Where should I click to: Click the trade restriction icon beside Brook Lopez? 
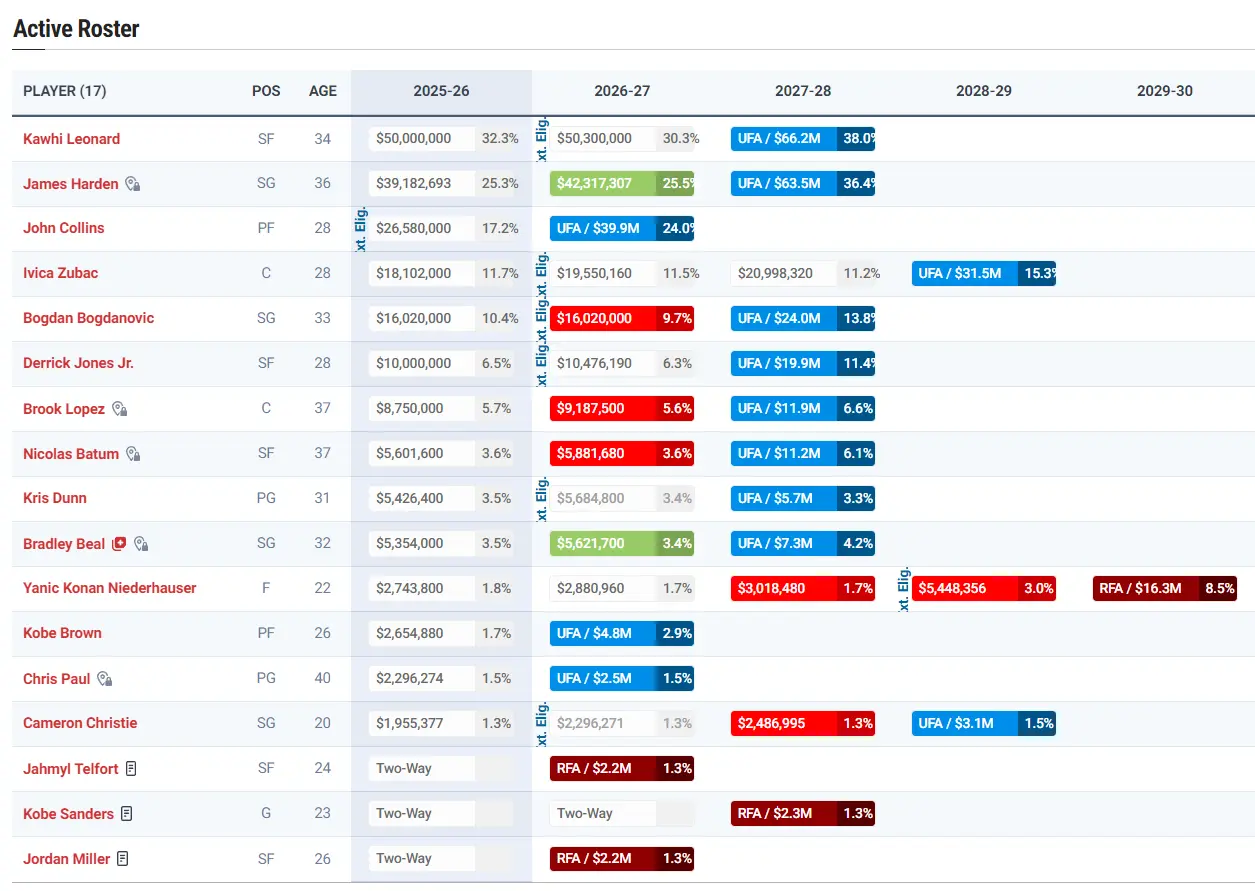point(119,409)
